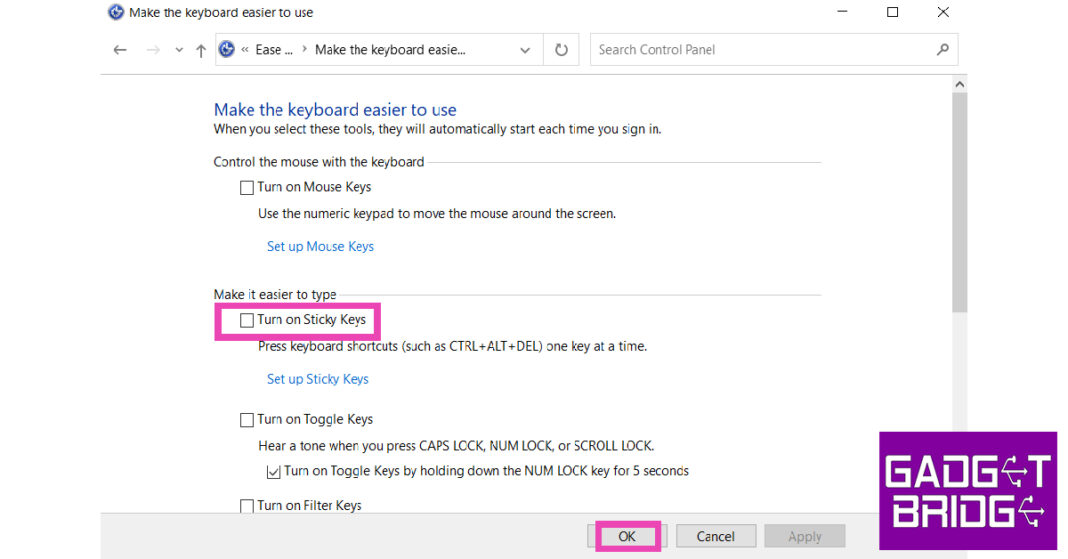
Task: Click breadcrumb chevron after 'Ease ...'
Action: [304, 49]
